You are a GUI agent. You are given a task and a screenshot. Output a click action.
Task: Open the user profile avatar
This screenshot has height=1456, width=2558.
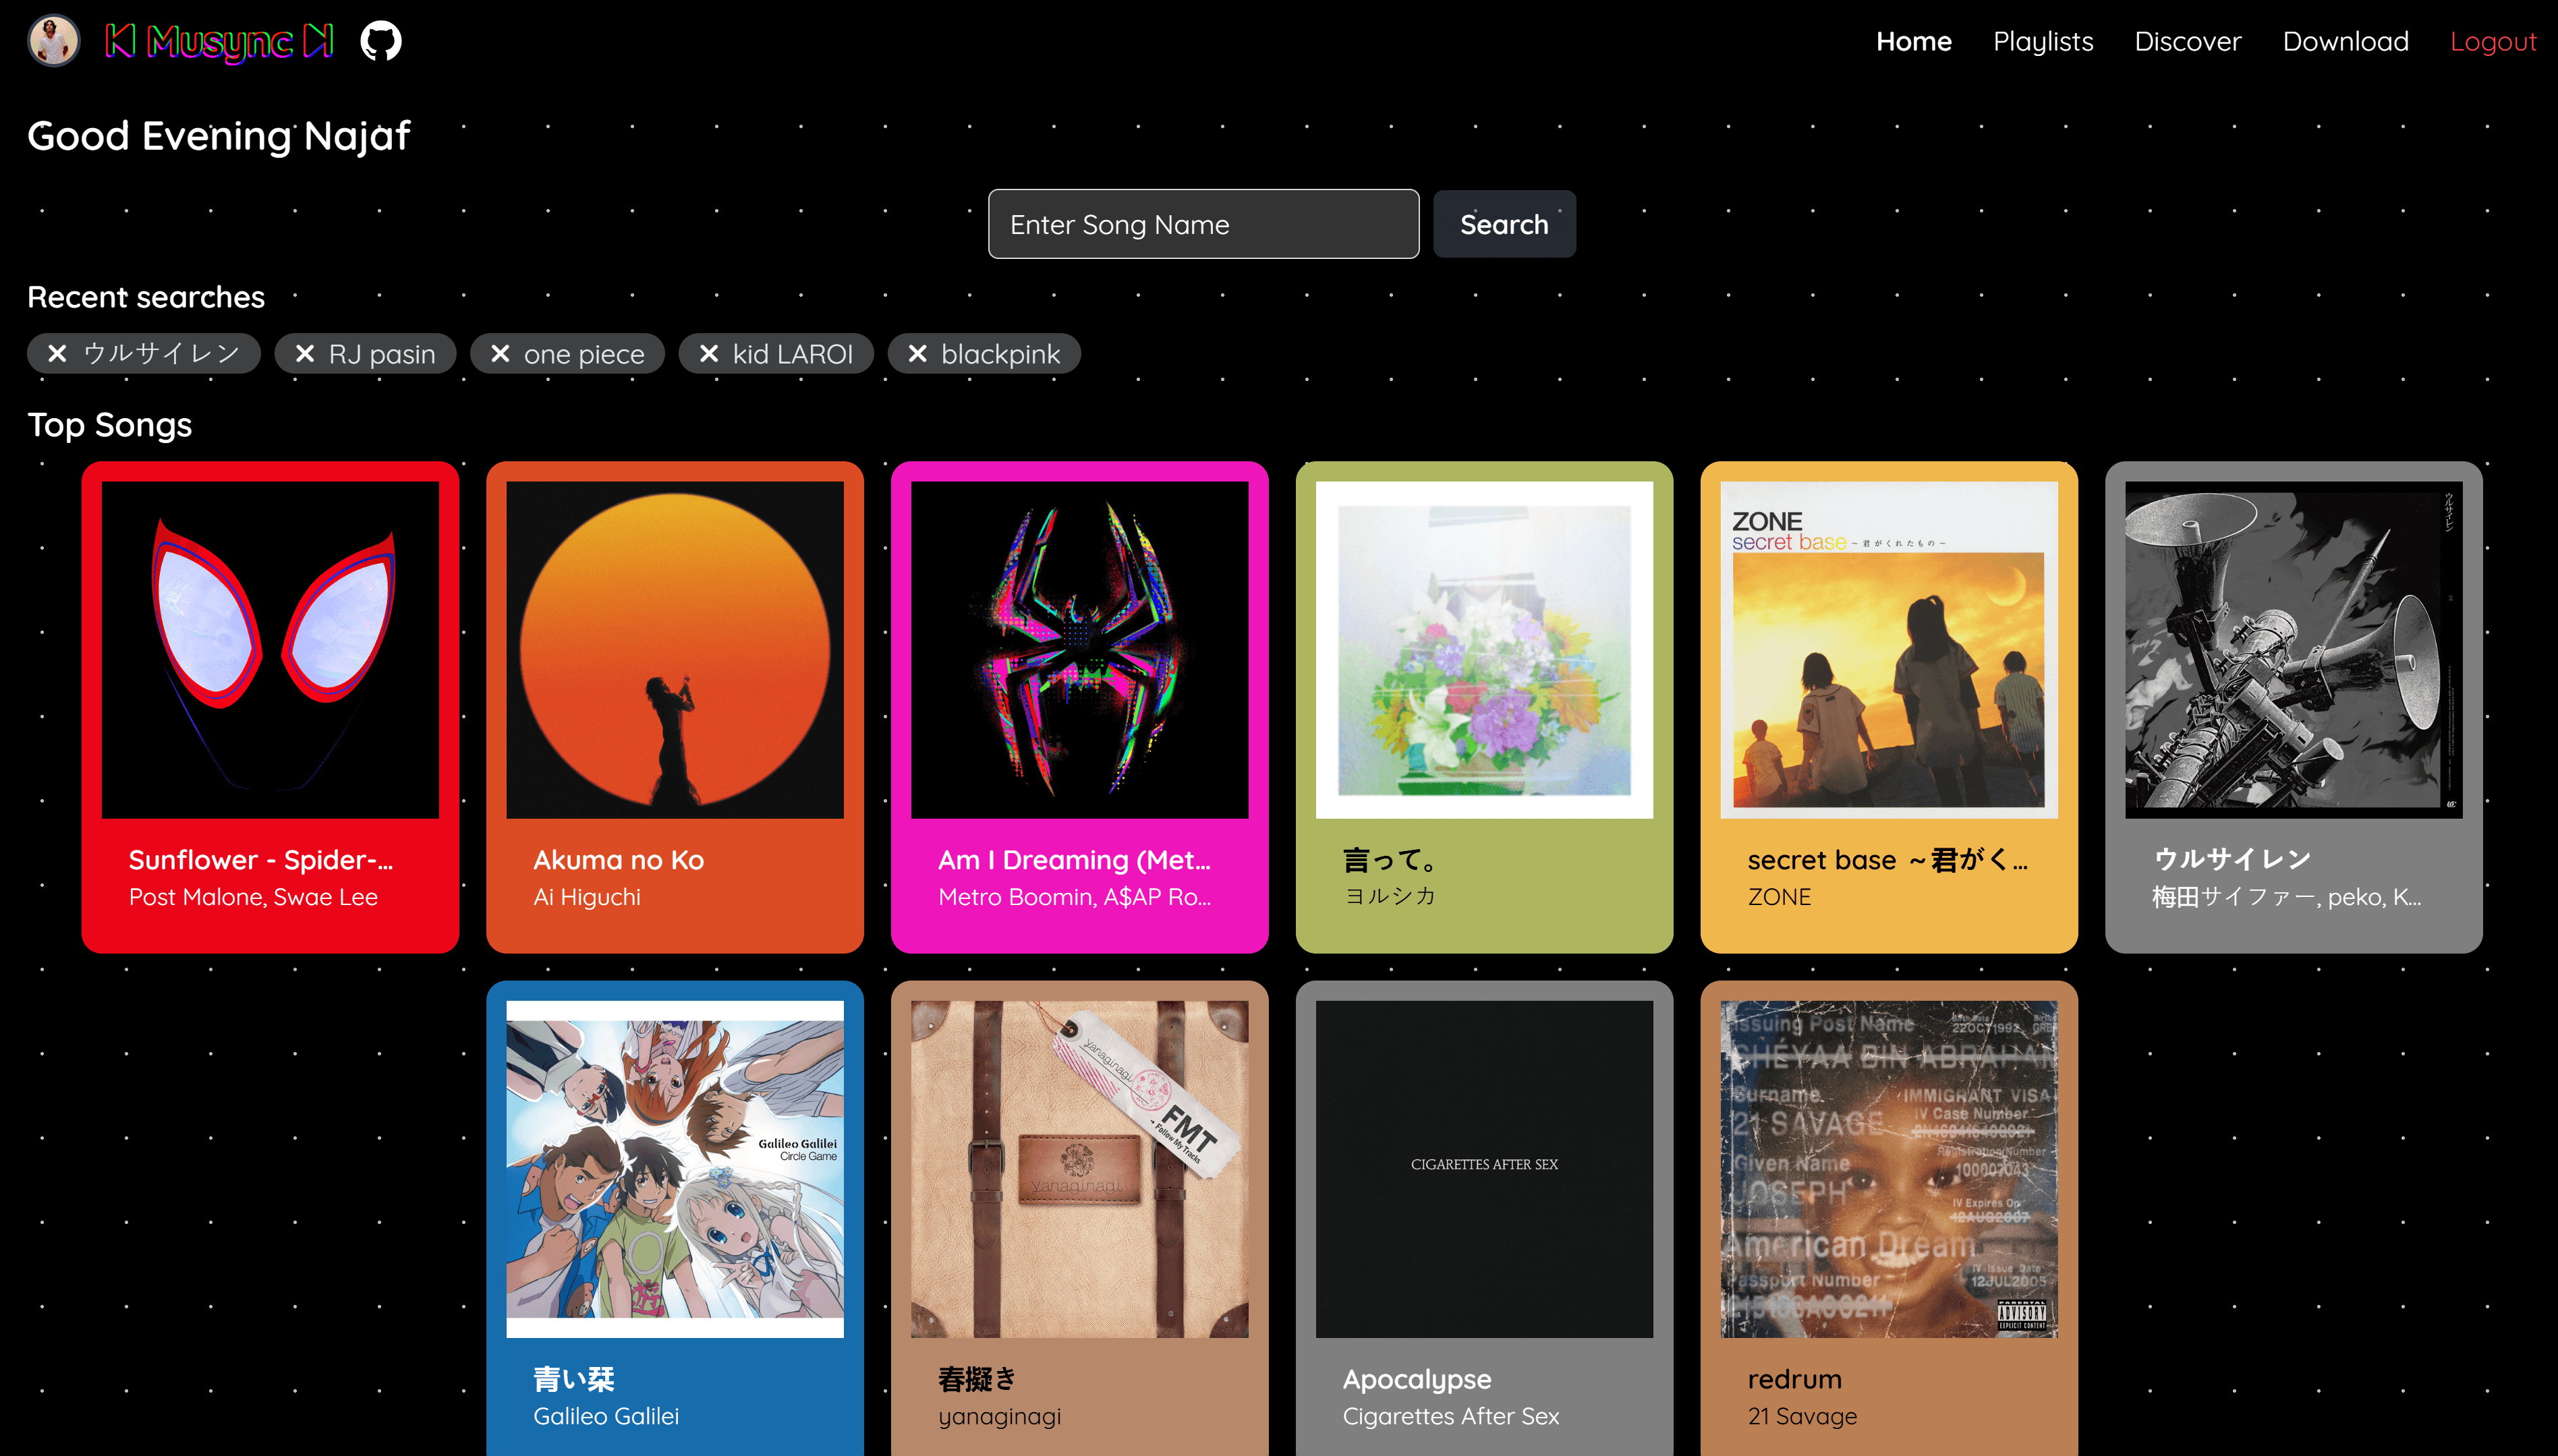(54, 41)
